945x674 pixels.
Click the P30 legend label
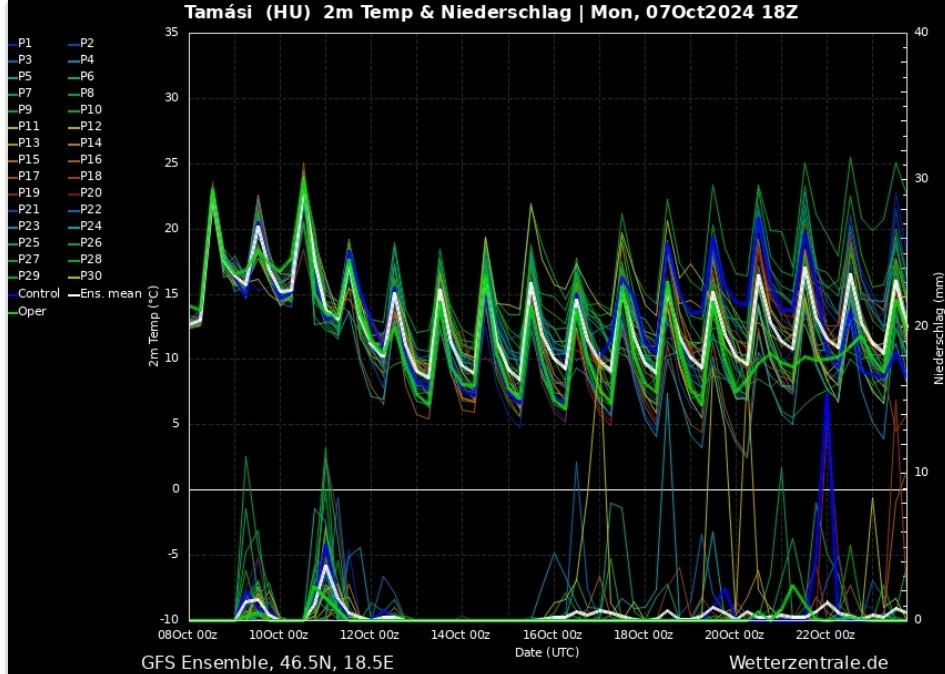tap(91, 276)
